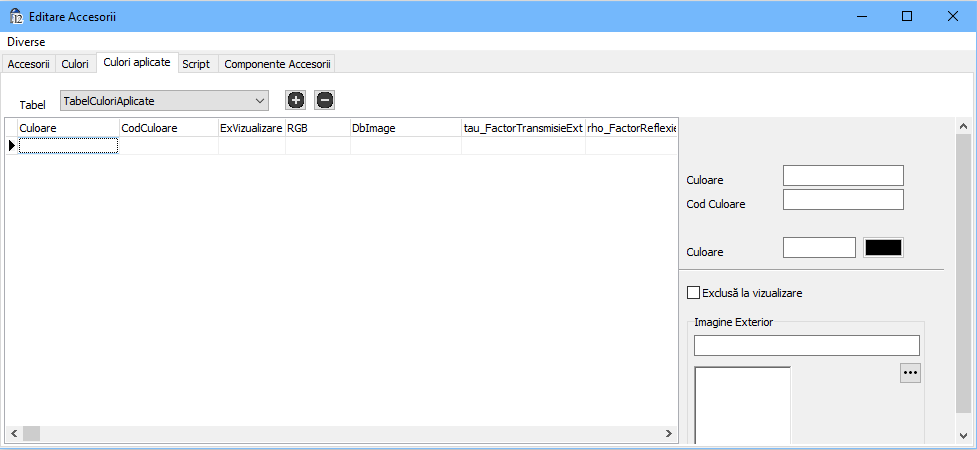Click the Imagine Exterior path field

point(806,345)
